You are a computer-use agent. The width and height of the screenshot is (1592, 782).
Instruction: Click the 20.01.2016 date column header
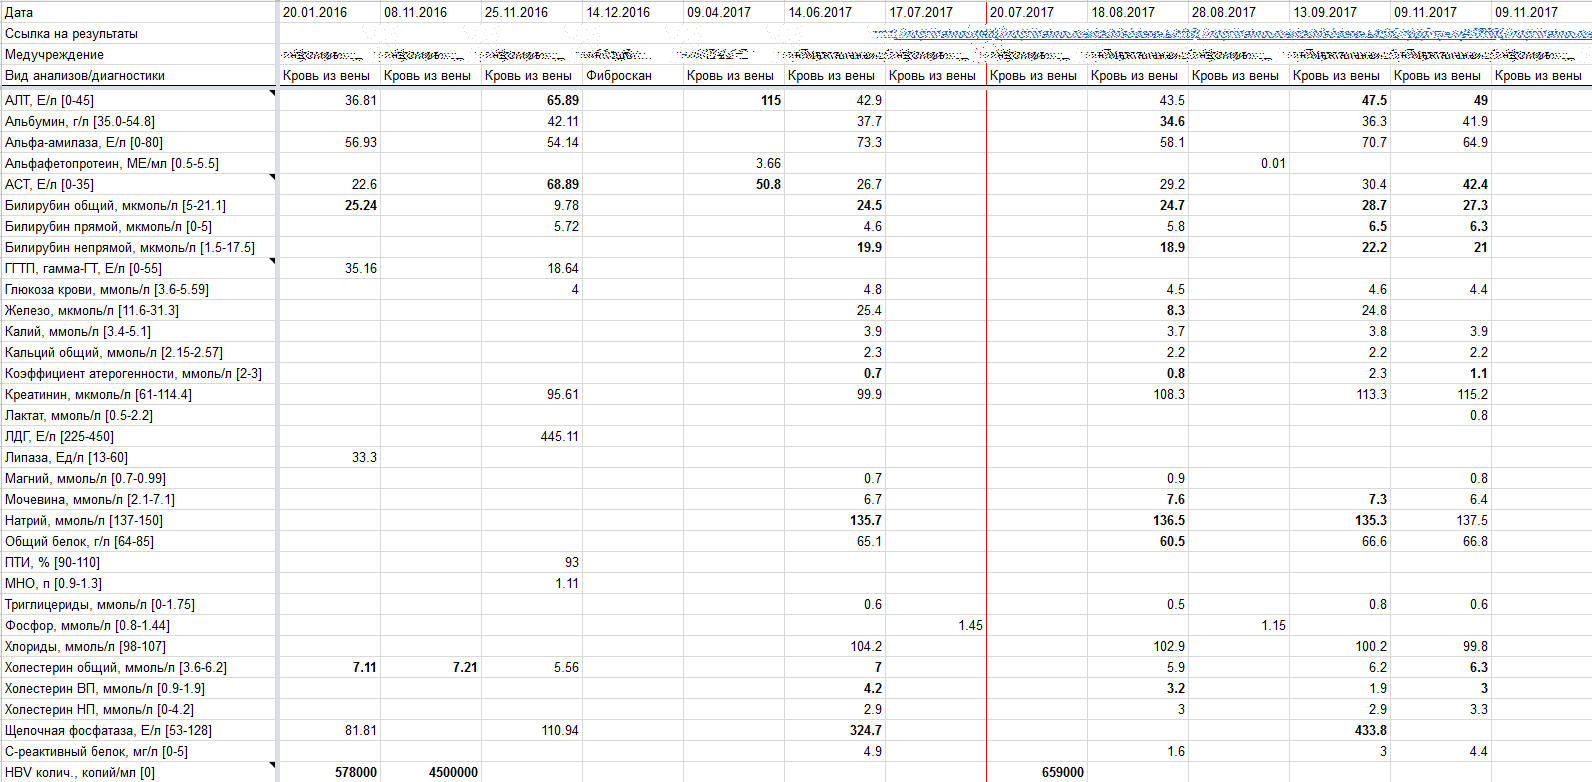[329, 12]
